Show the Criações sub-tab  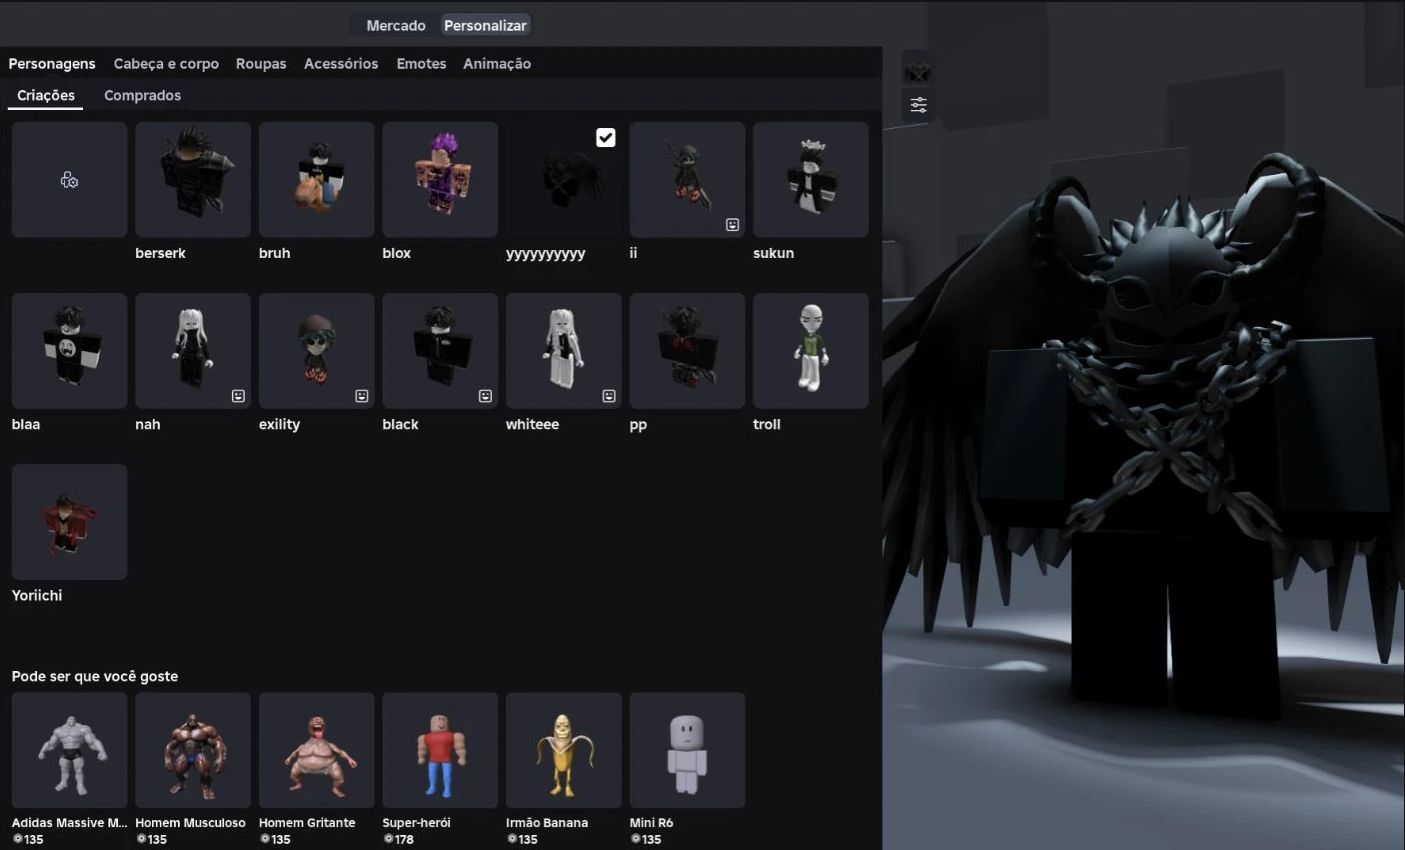(x=46, y=96)
